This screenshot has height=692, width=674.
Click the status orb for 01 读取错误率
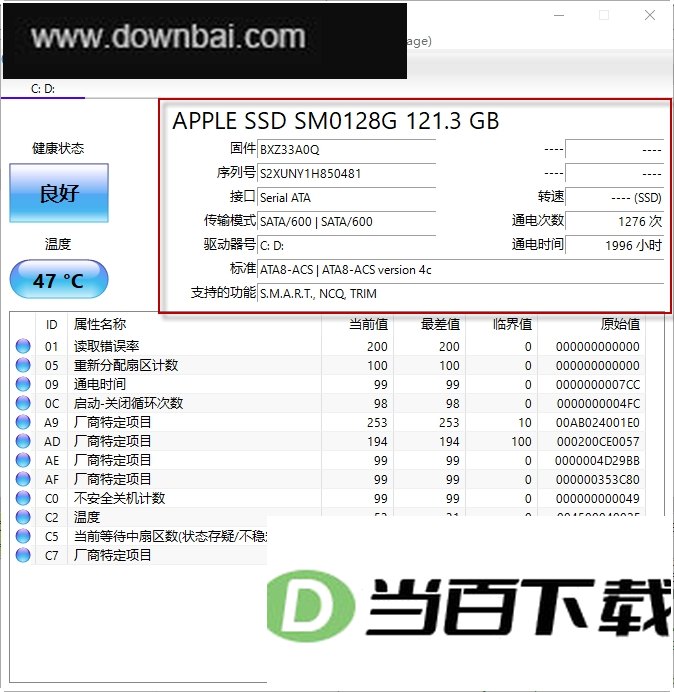click(x=23, y=346)
